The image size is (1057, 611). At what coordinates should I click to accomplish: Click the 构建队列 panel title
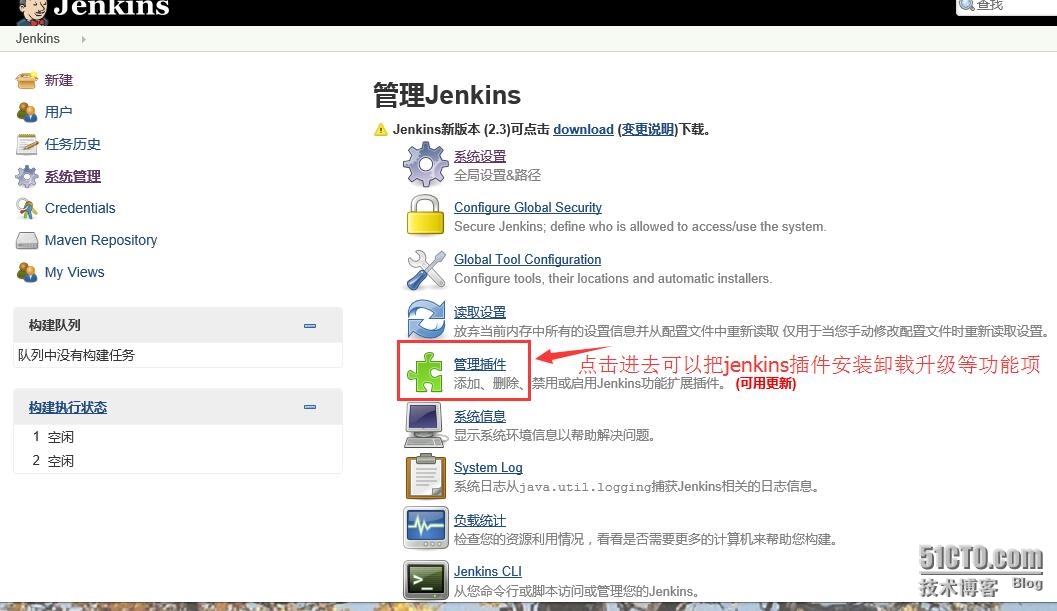point(55,326)
